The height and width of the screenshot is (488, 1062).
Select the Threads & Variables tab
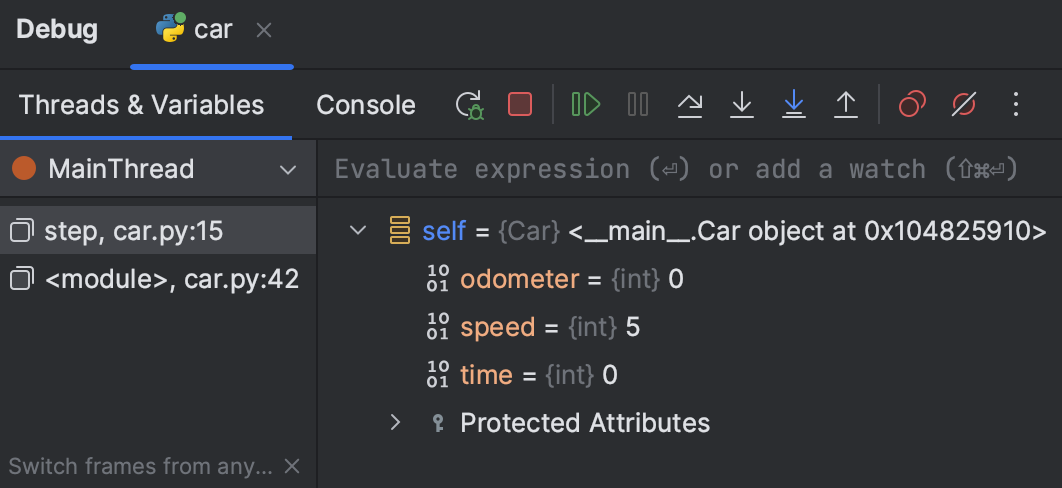click(141, 104)
